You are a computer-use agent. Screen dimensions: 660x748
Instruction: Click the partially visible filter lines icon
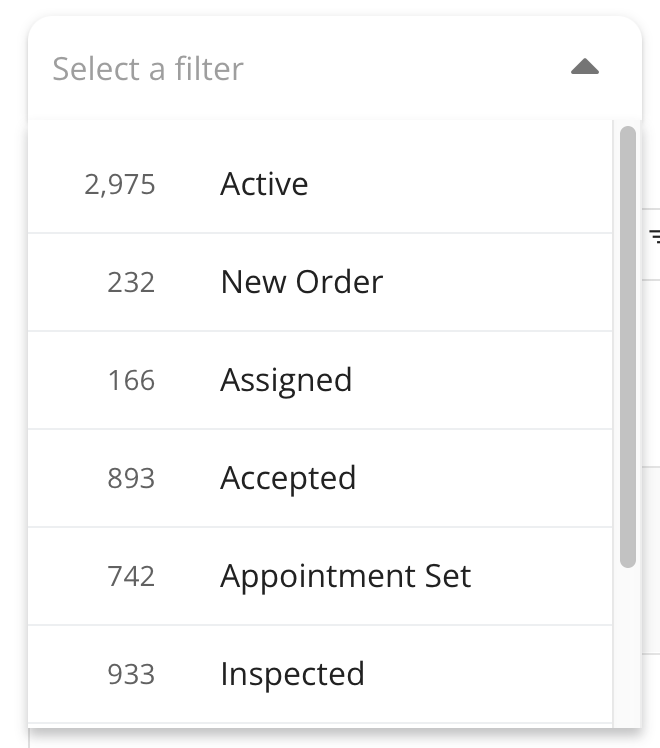coord(655,236)
